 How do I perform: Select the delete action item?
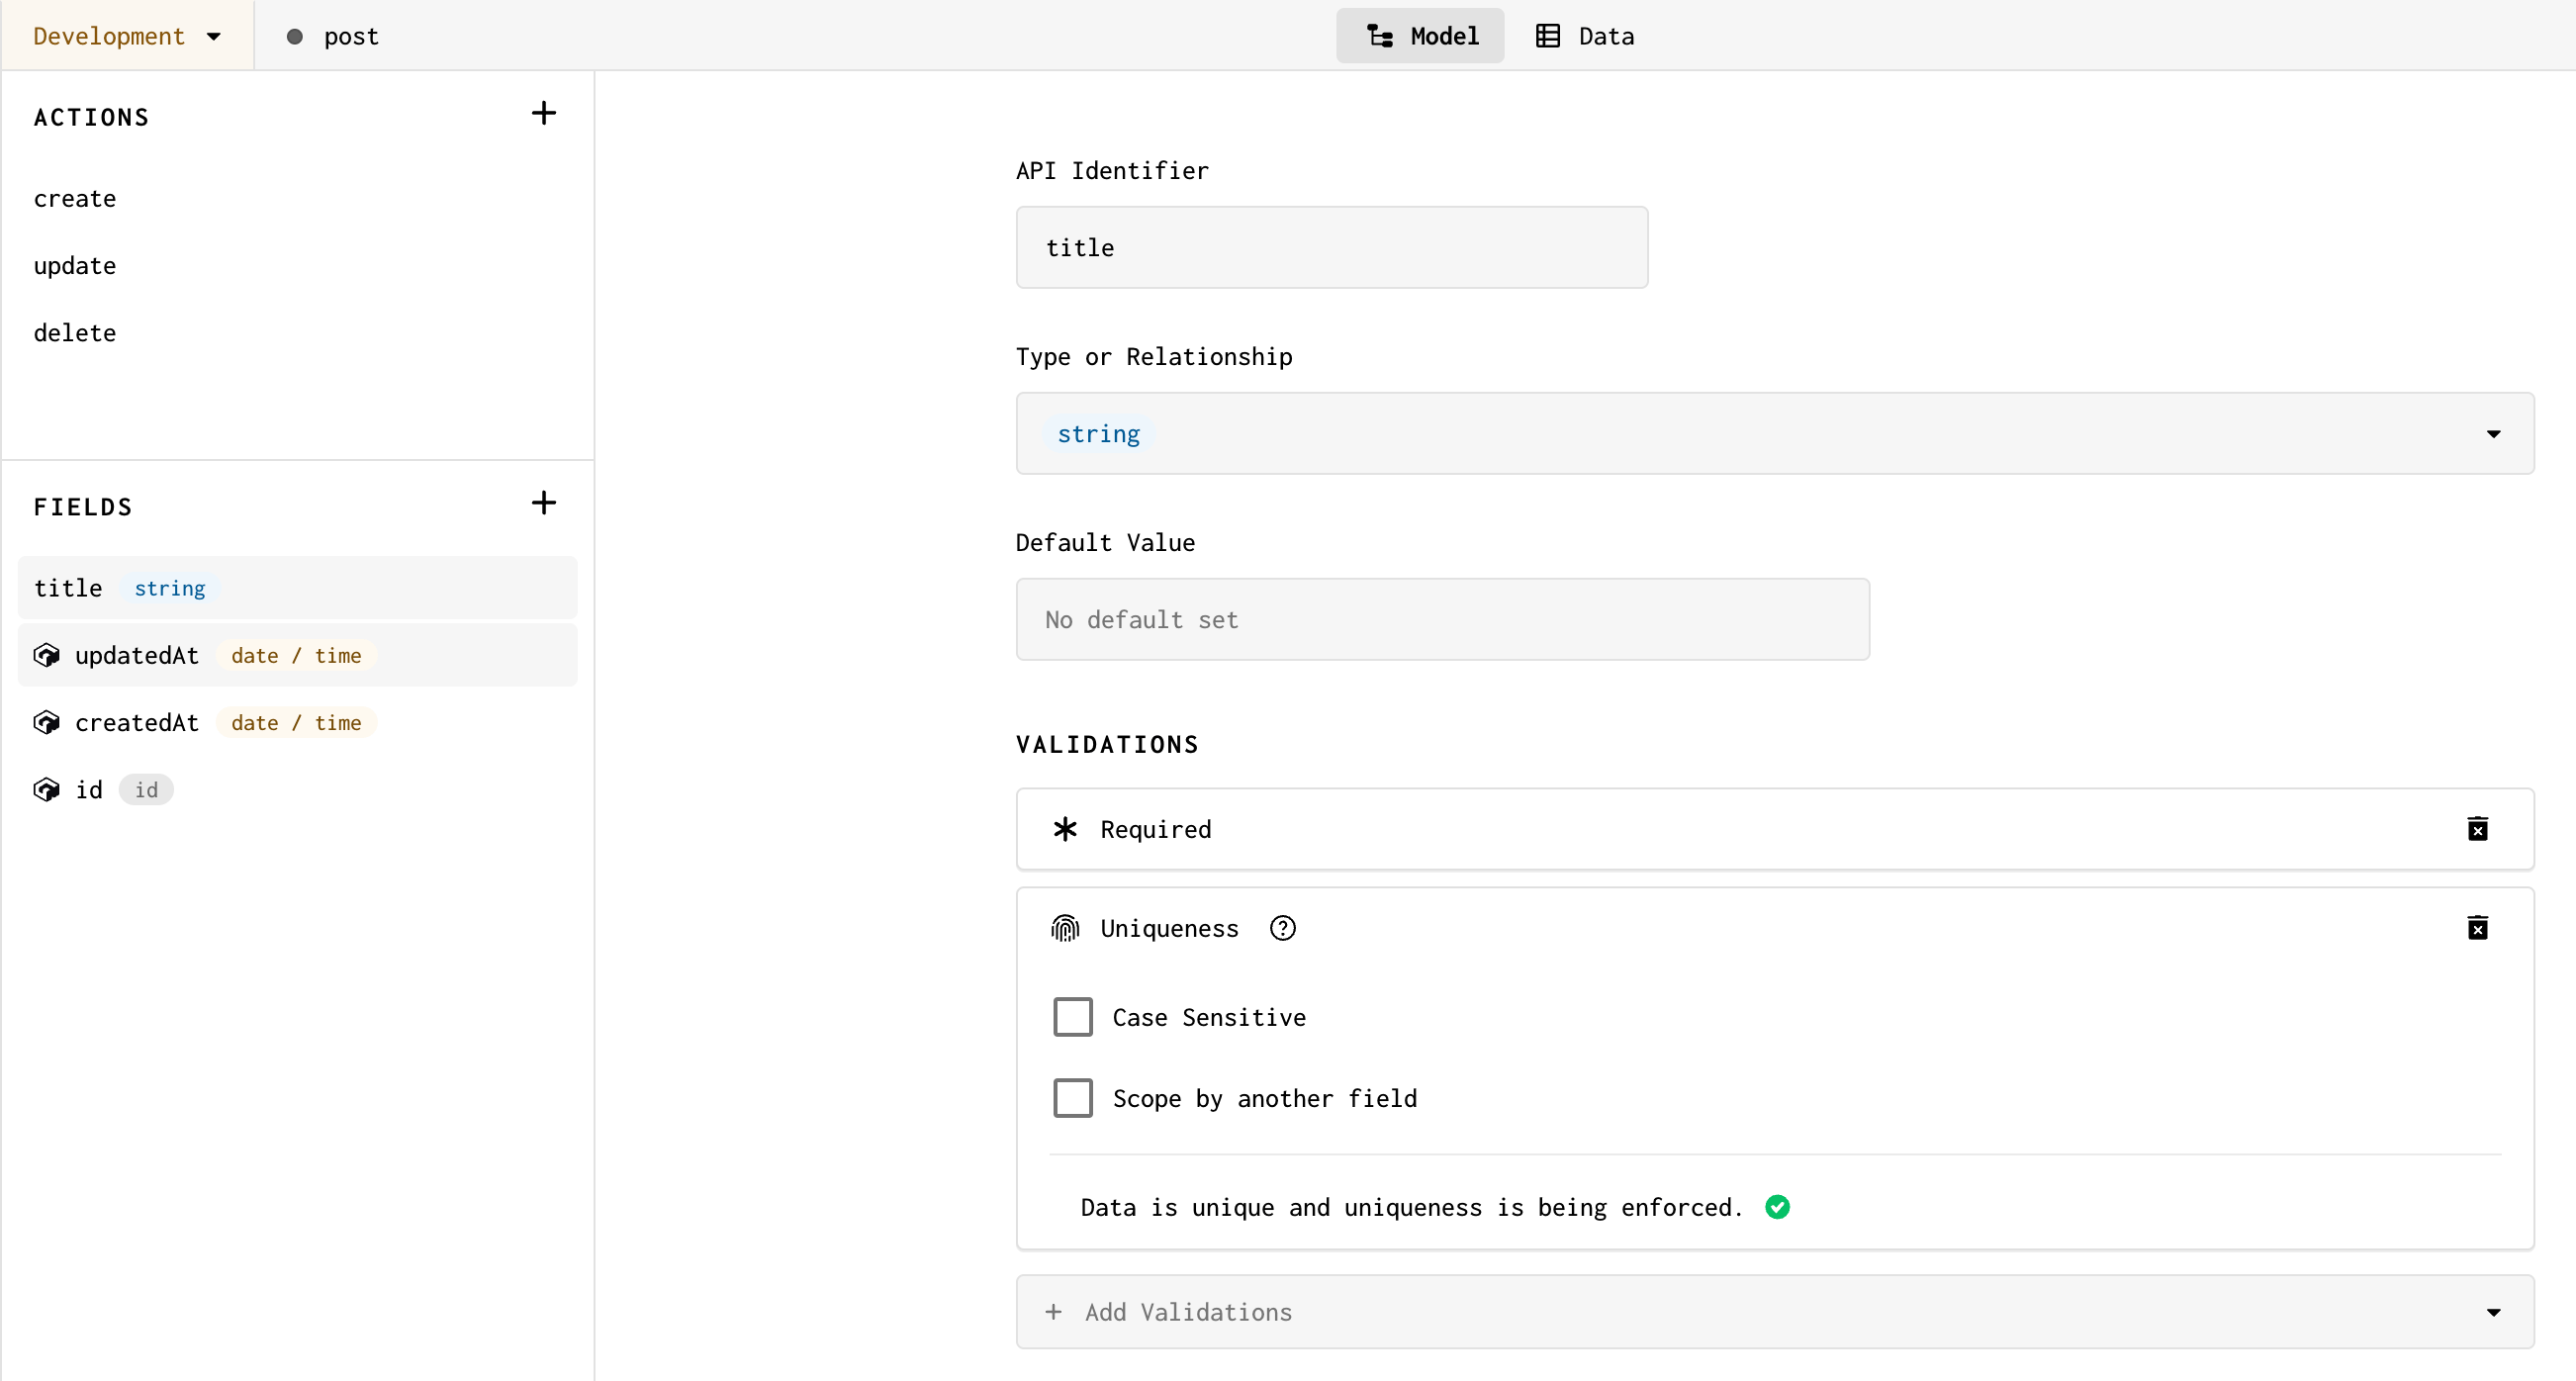[75, 332]
